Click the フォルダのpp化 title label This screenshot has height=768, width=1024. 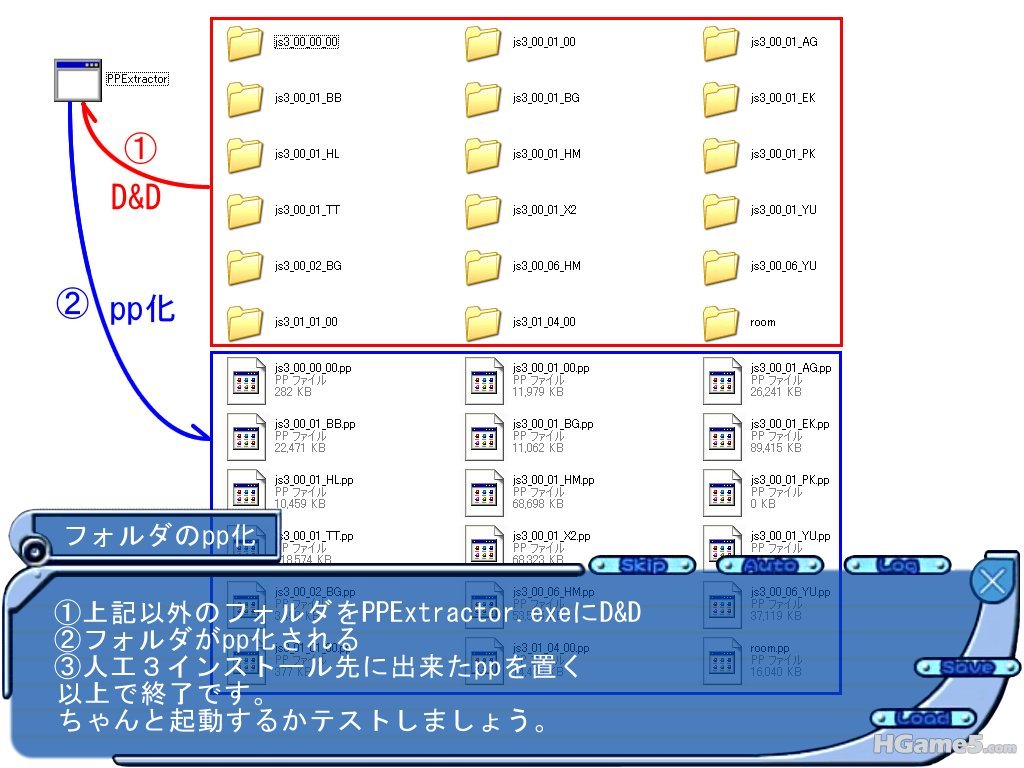click(x=160, y=536)
